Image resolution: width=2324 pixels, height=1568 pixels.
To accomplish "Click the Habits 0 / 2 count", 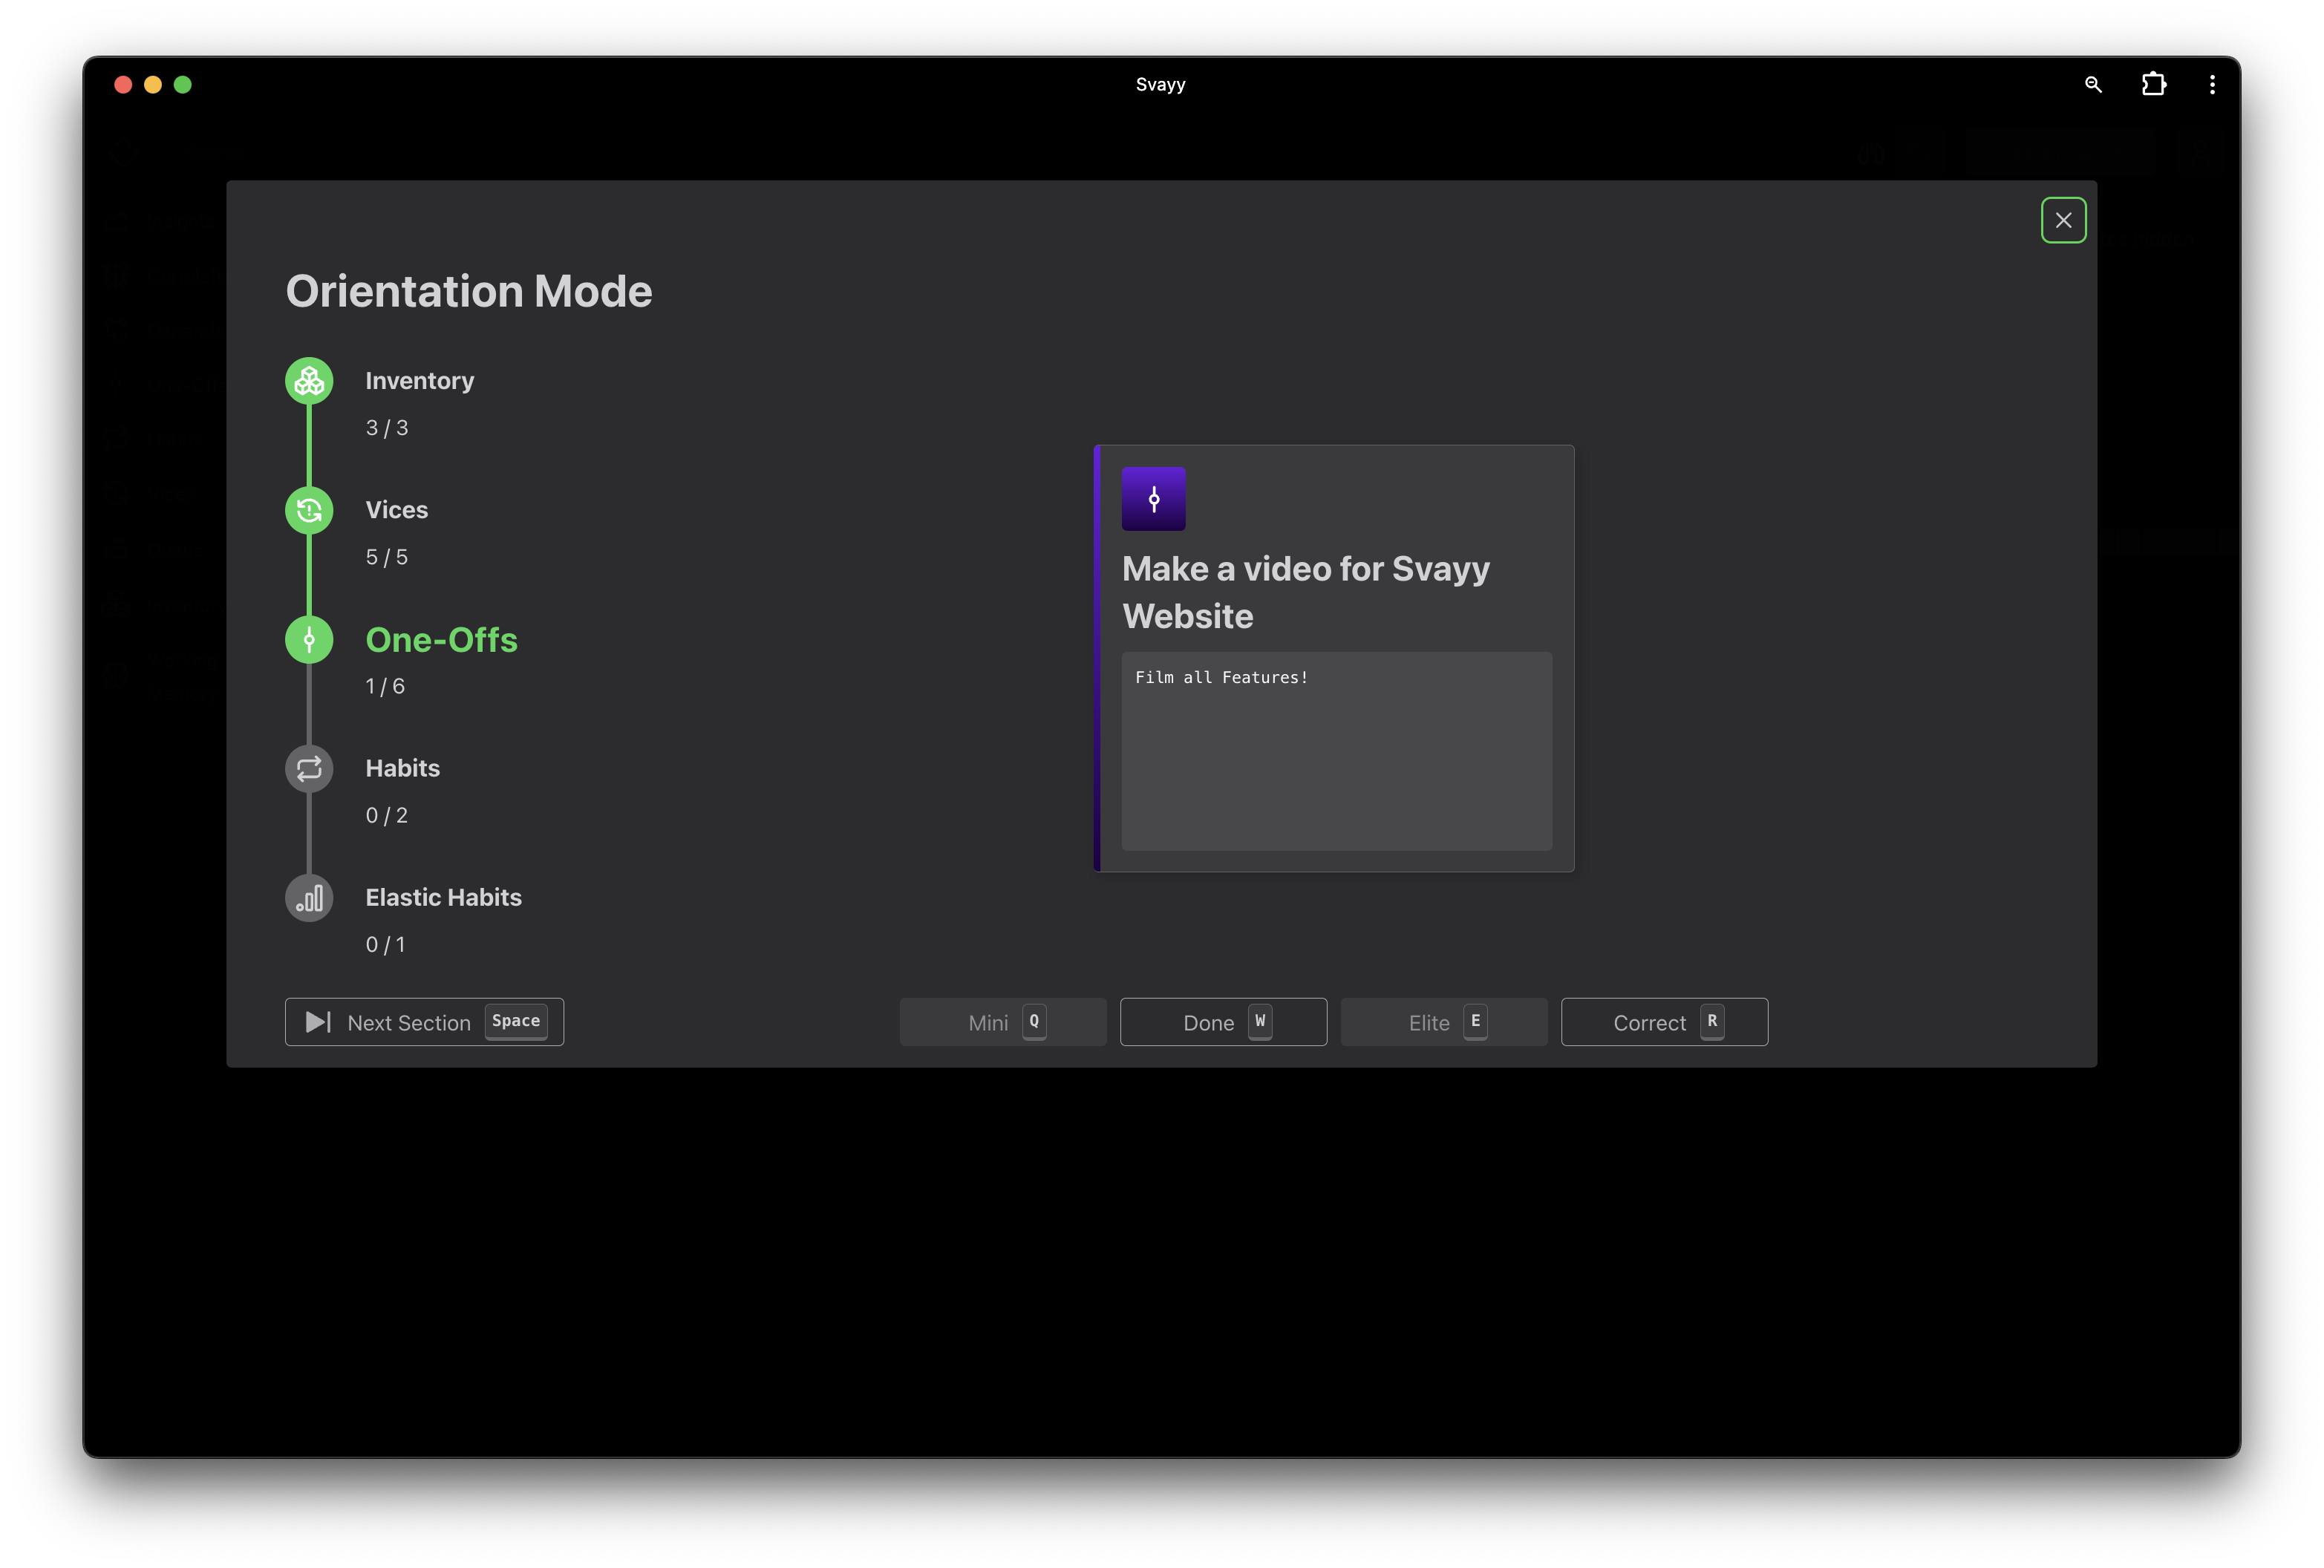I will [x=387, y=815].
